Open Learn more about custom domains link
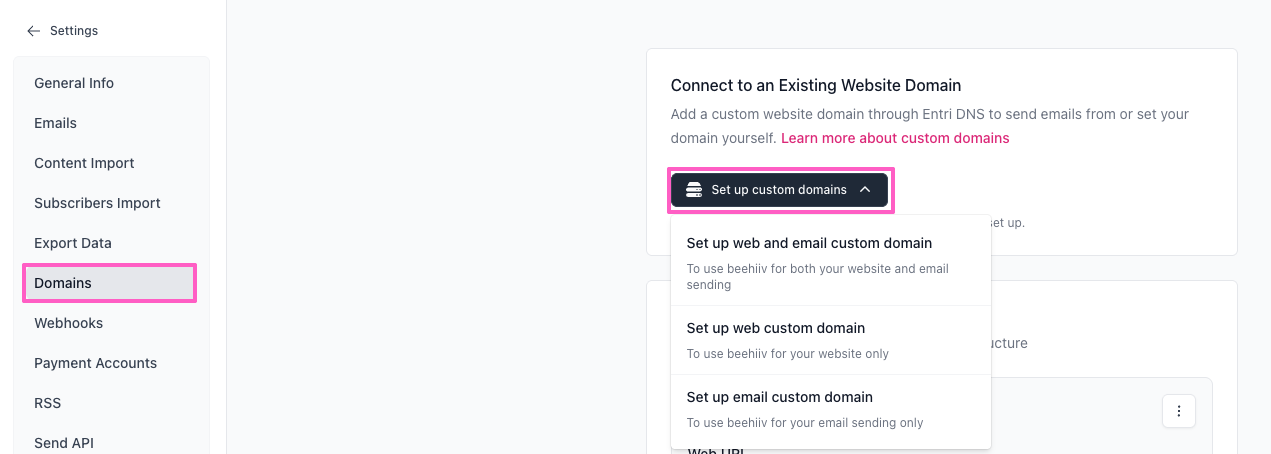This screenshot has width=1271, height=454. pyautogui.click(x=895, y=138)
